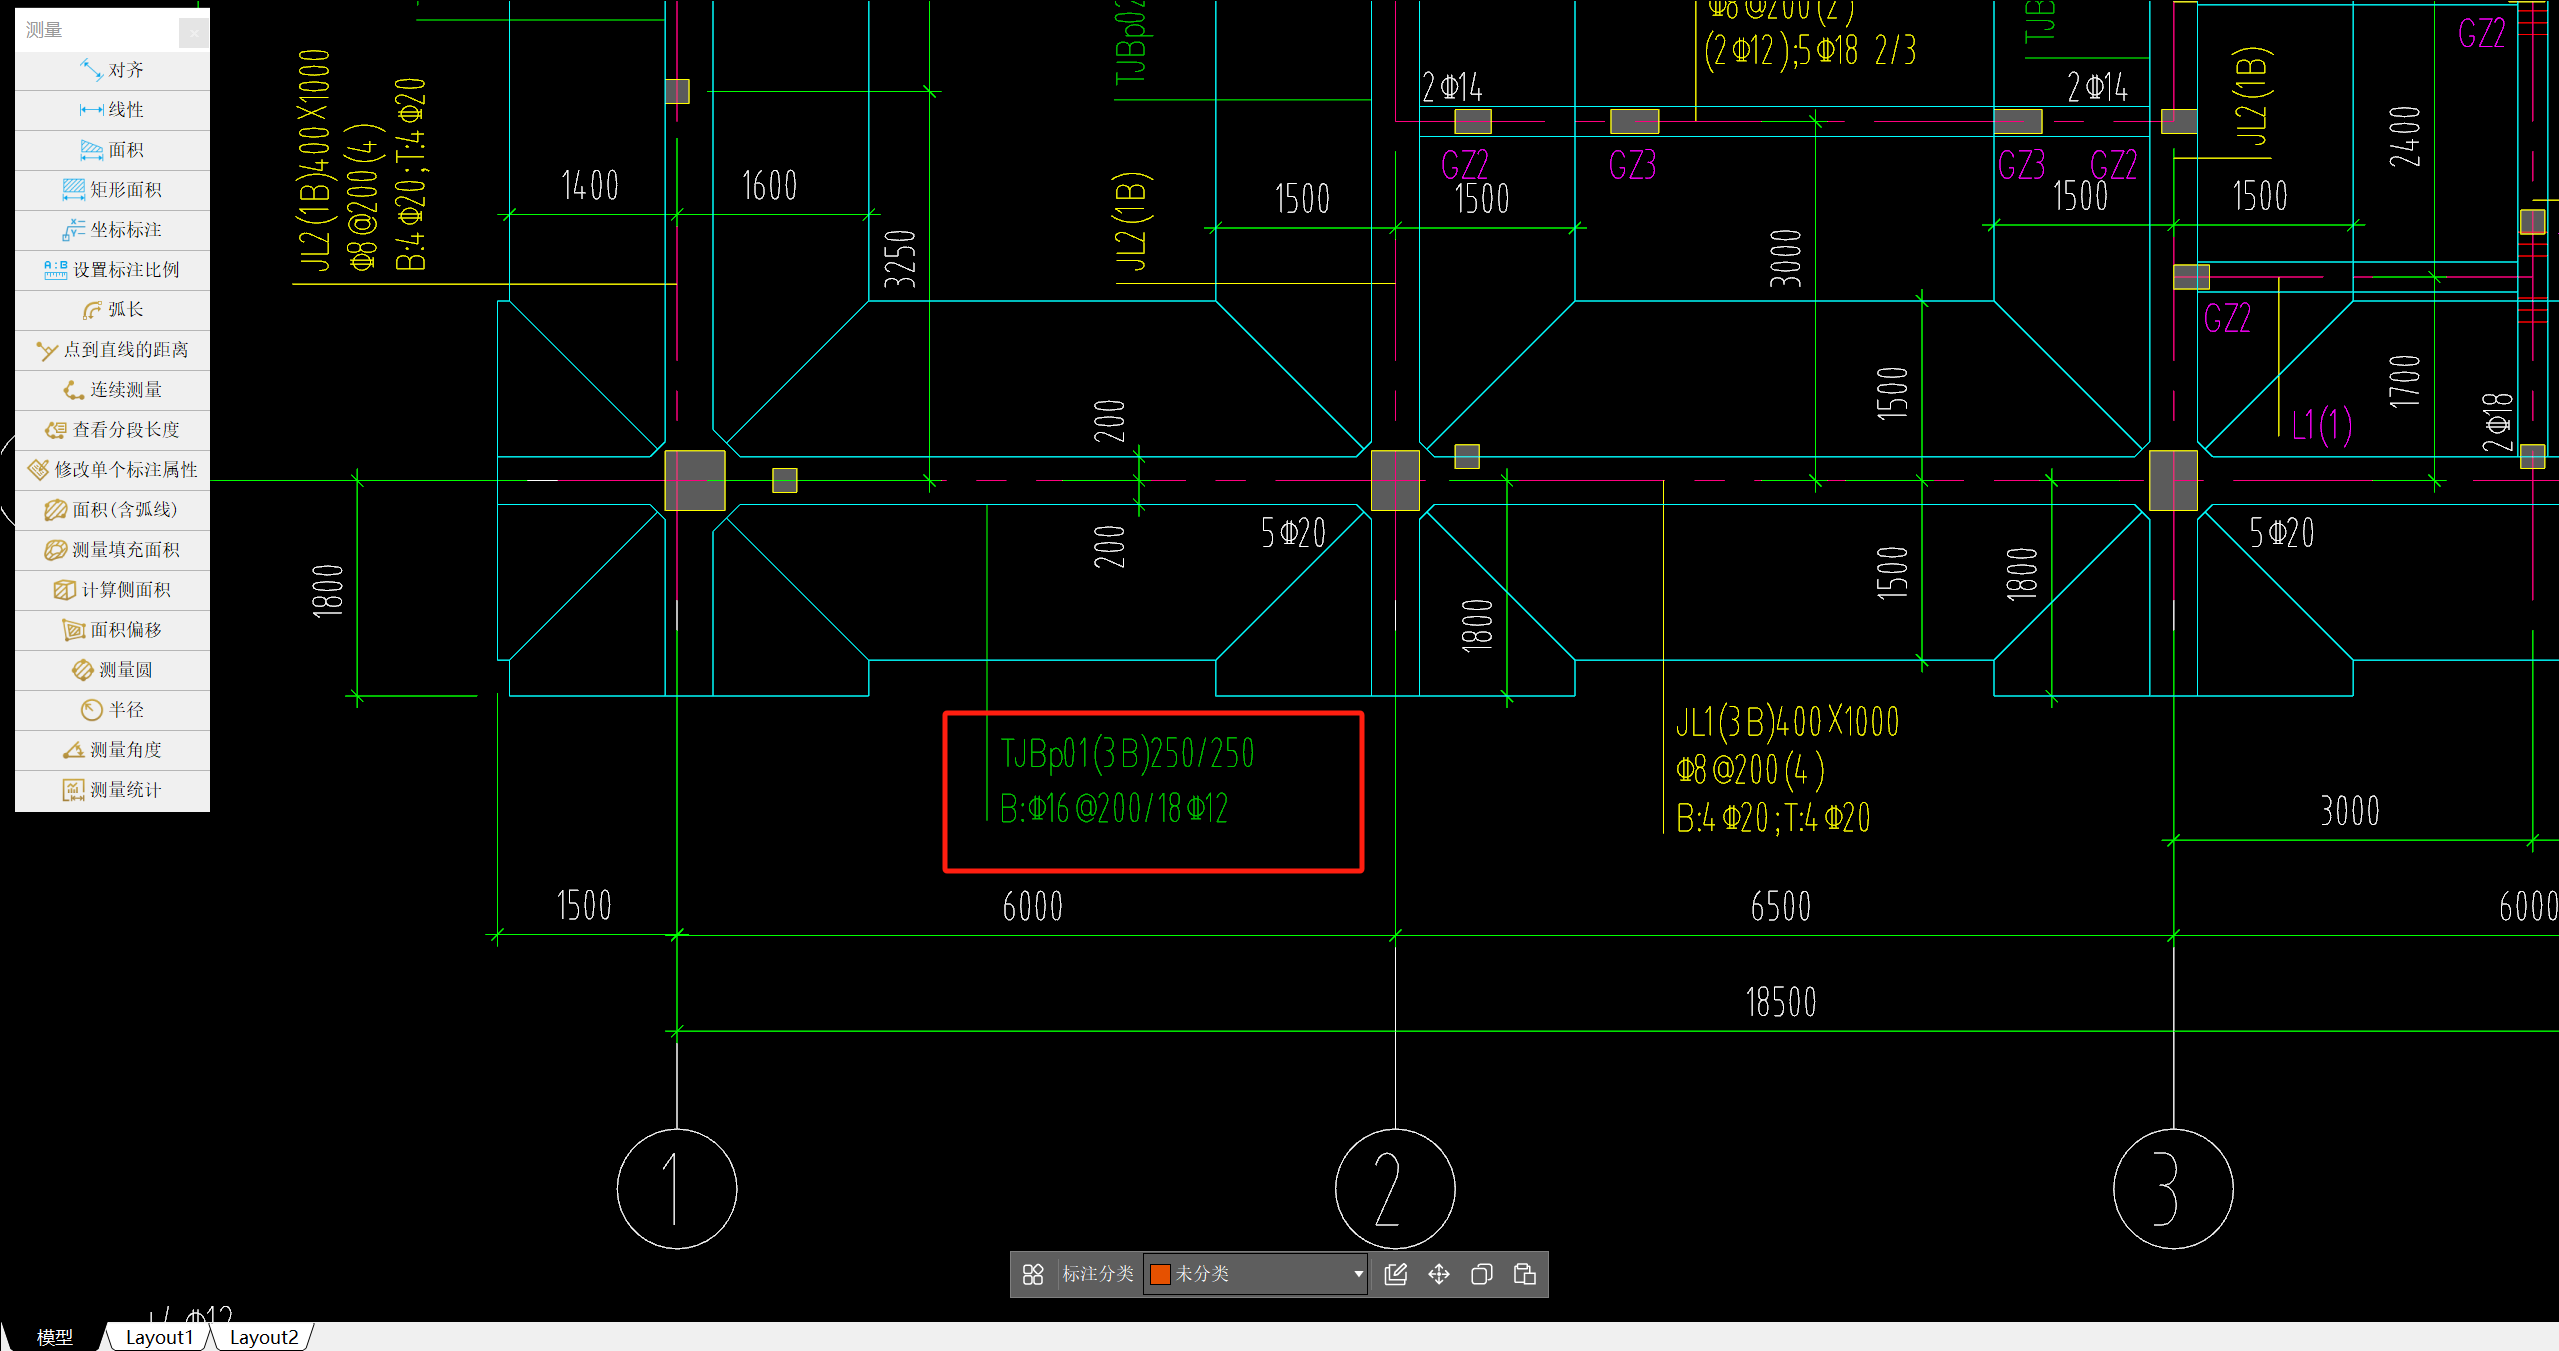
Task: Click the axis bubble numbered 3
Action: (2173, 1189)
